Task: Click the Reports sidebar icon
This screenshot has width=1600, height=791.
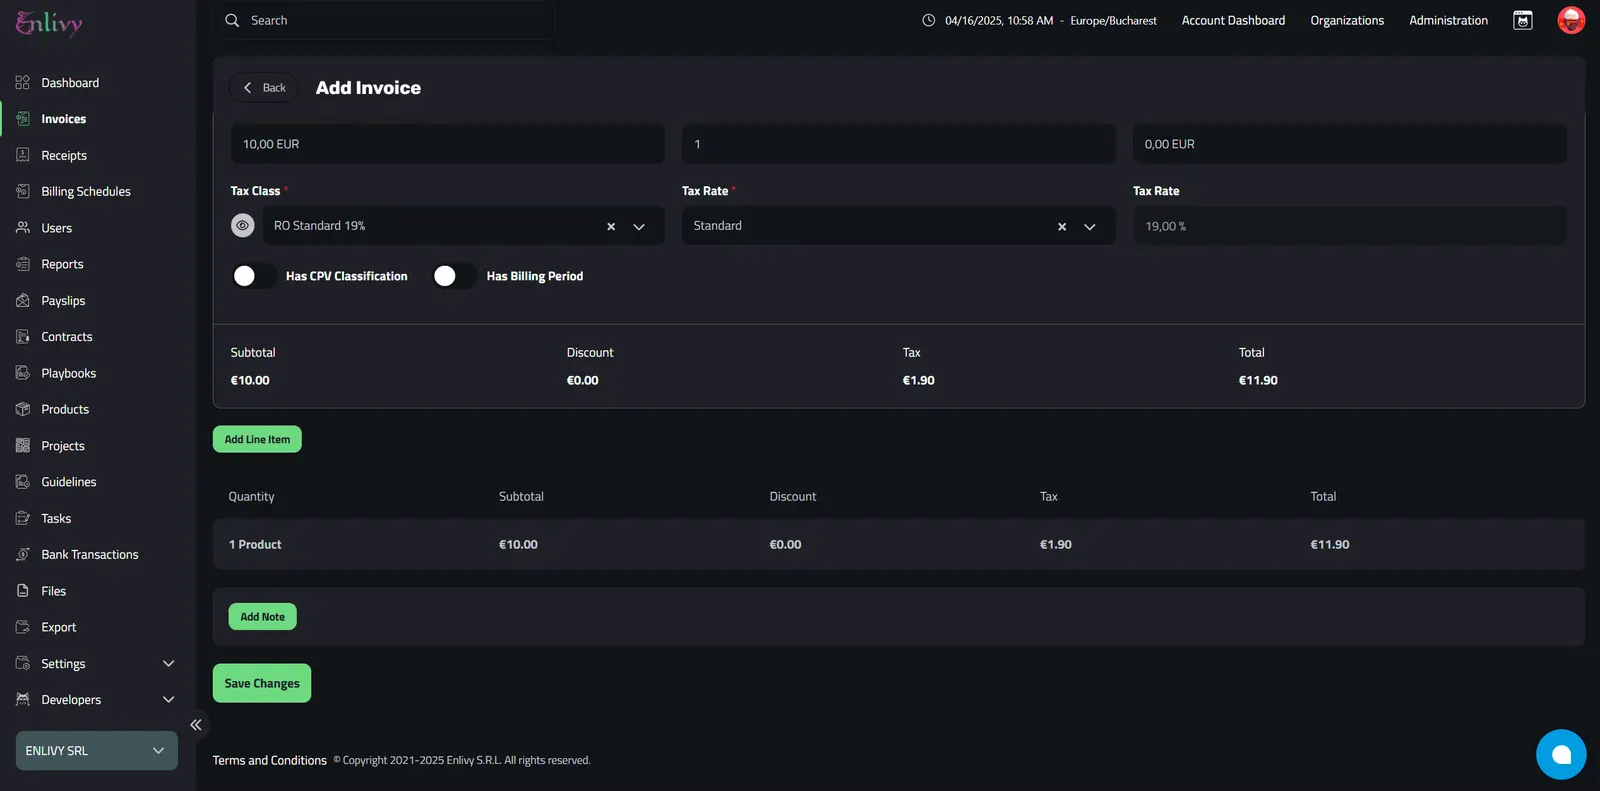Action: [x=23, y=264]
